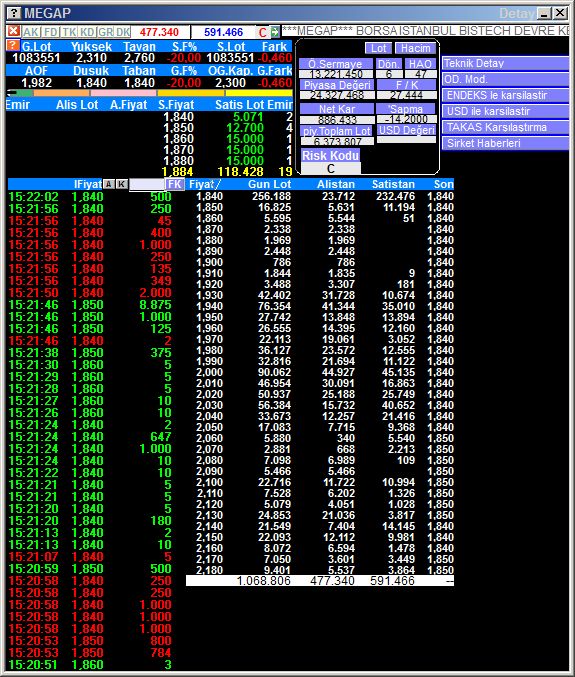Switch to the Hacim tab
Screen dimensions: 575x677
click(x=415, y=48)
